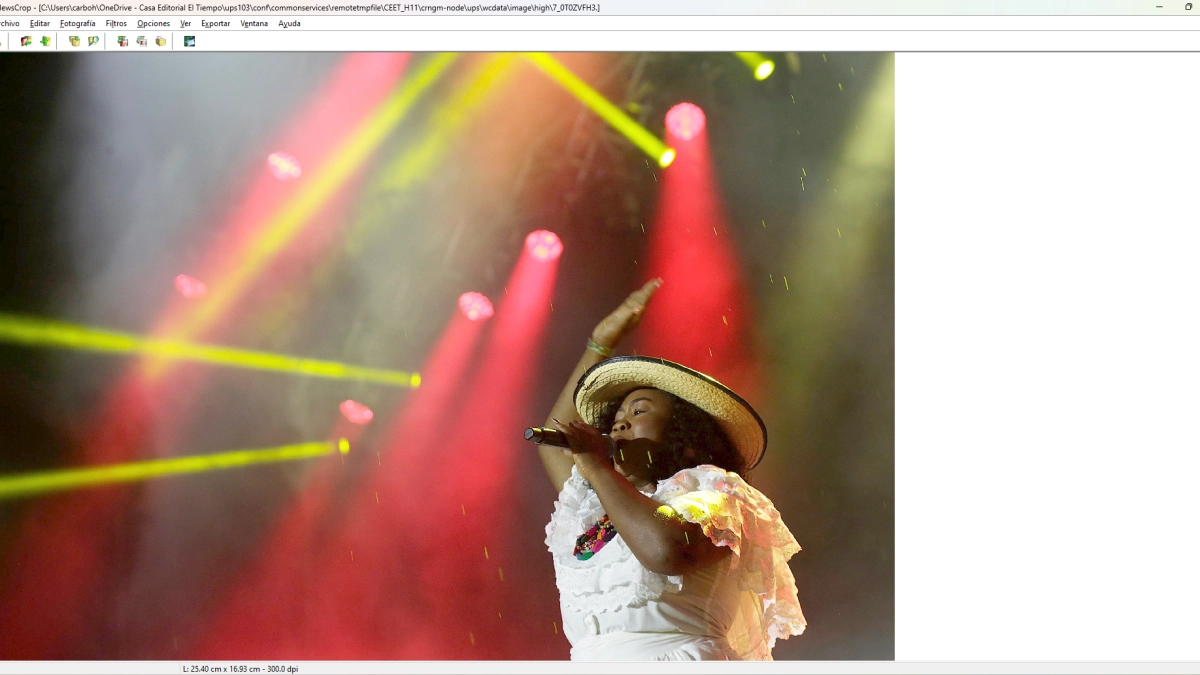This screenshot has height=675, width=1200.
Task: Expand the Filtros menu
Action: (116, 23)
